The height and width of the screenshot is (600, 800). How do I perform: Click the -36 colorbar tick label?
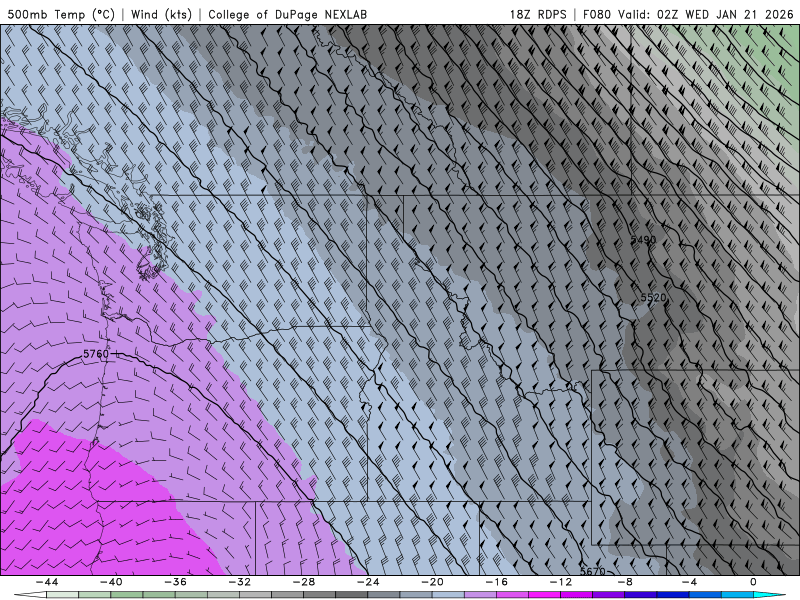click(176, 582)
